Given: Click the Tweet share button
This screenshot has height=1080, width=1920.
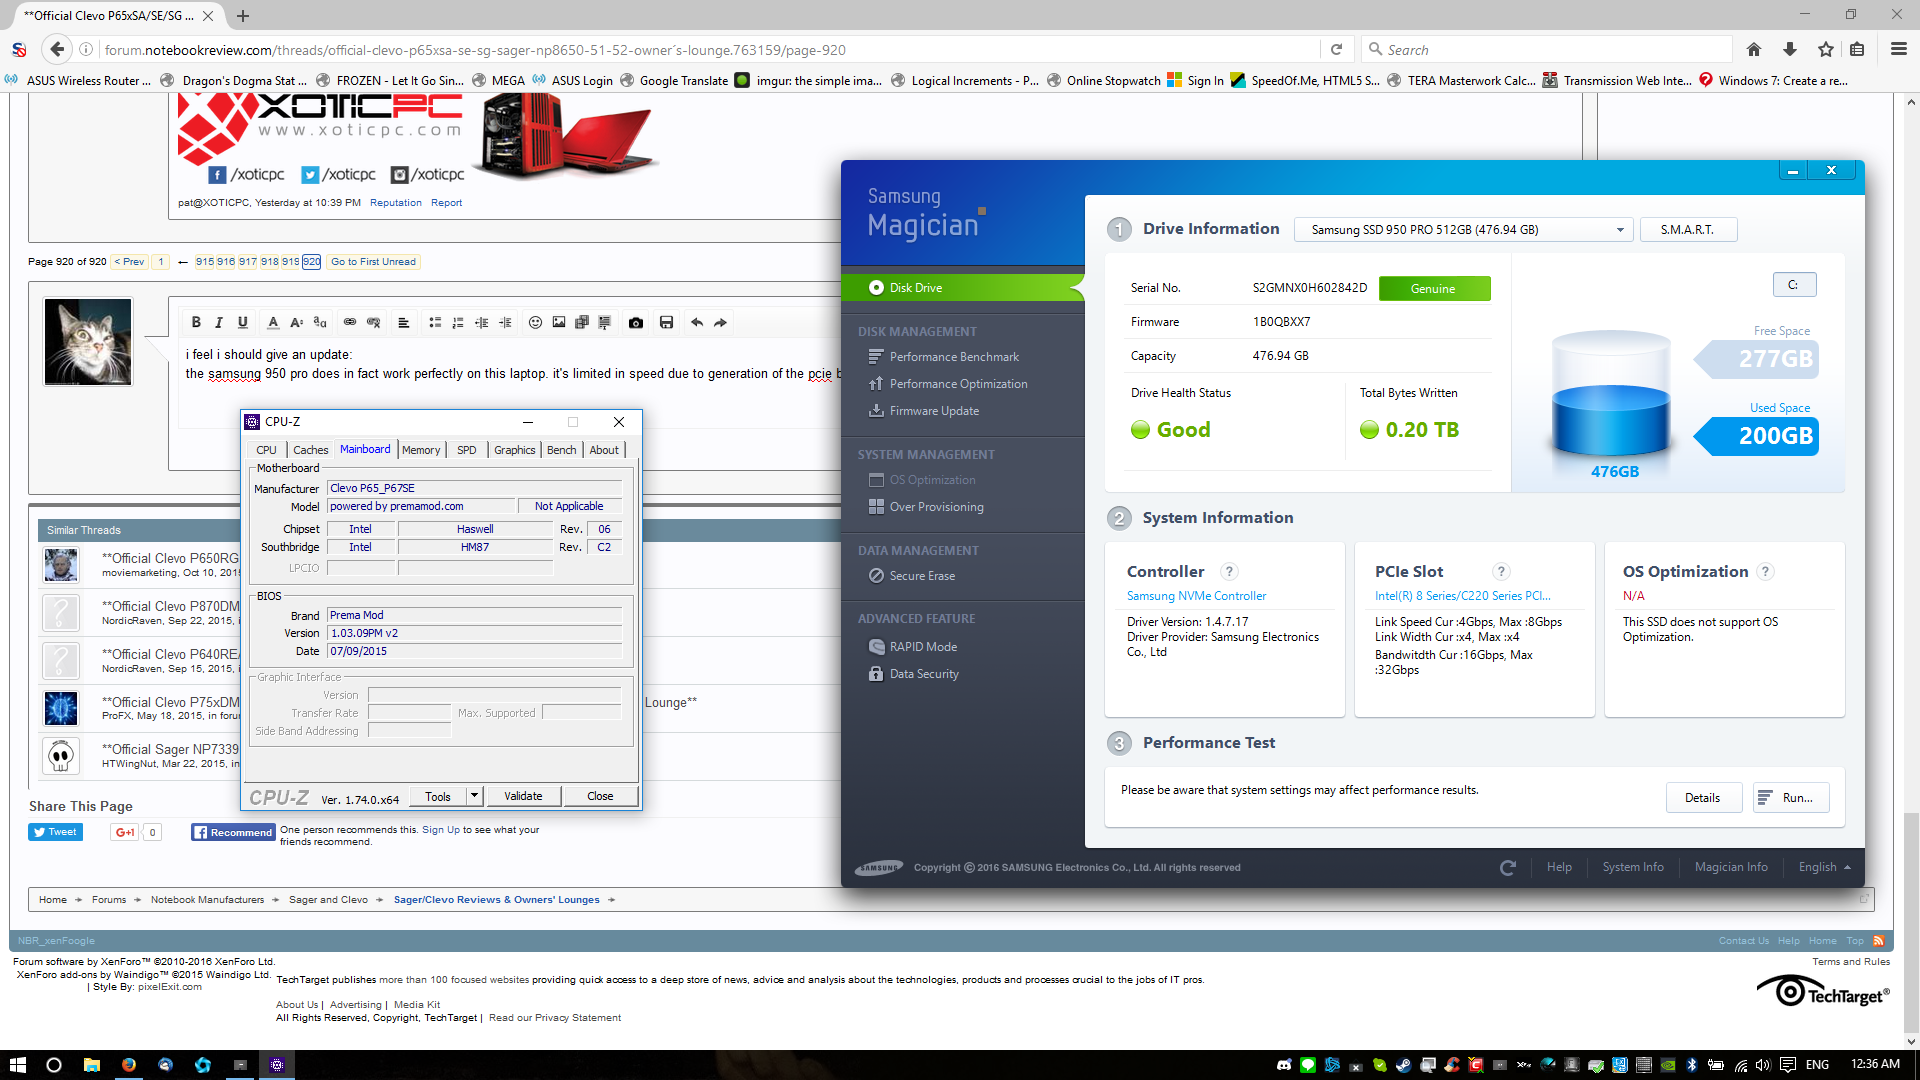Looking at the screenshot, I should pyautogui.click(x=55, y=832).
